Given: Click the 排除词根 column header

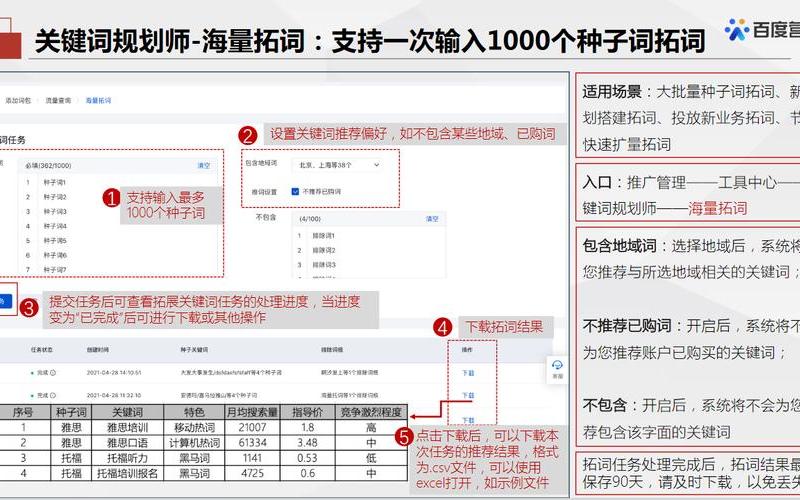Looking at the screenshot, I should tap(332, 350).
